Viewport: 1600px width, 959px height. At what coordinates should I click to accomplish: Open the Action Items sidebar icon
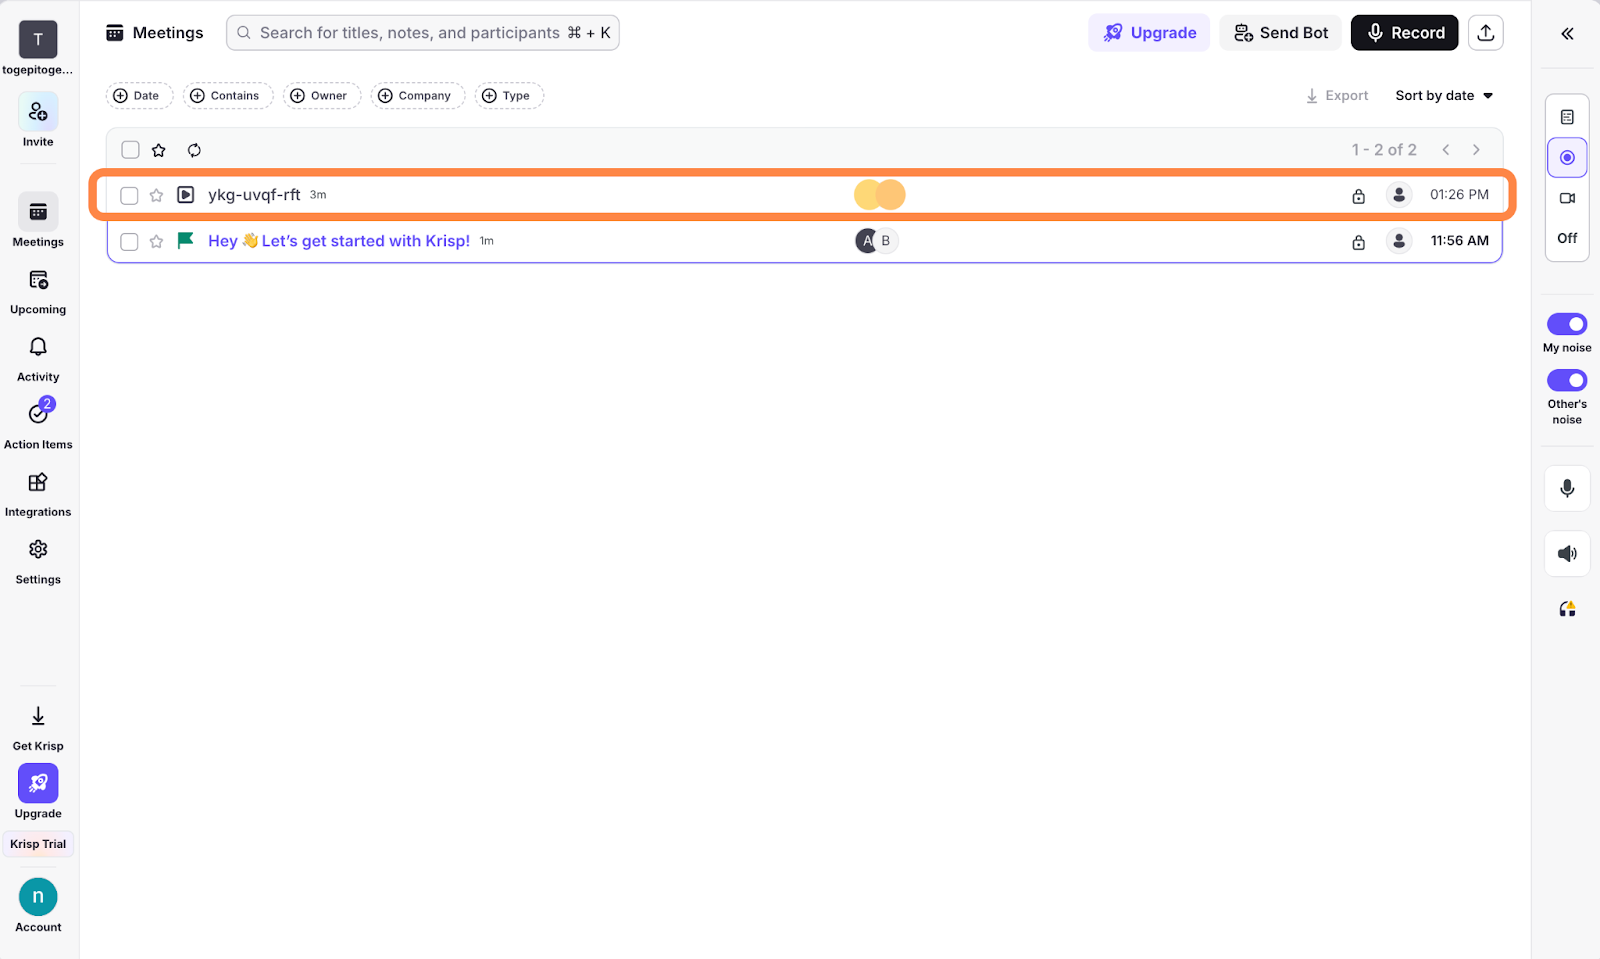click(x=38, y=413)
